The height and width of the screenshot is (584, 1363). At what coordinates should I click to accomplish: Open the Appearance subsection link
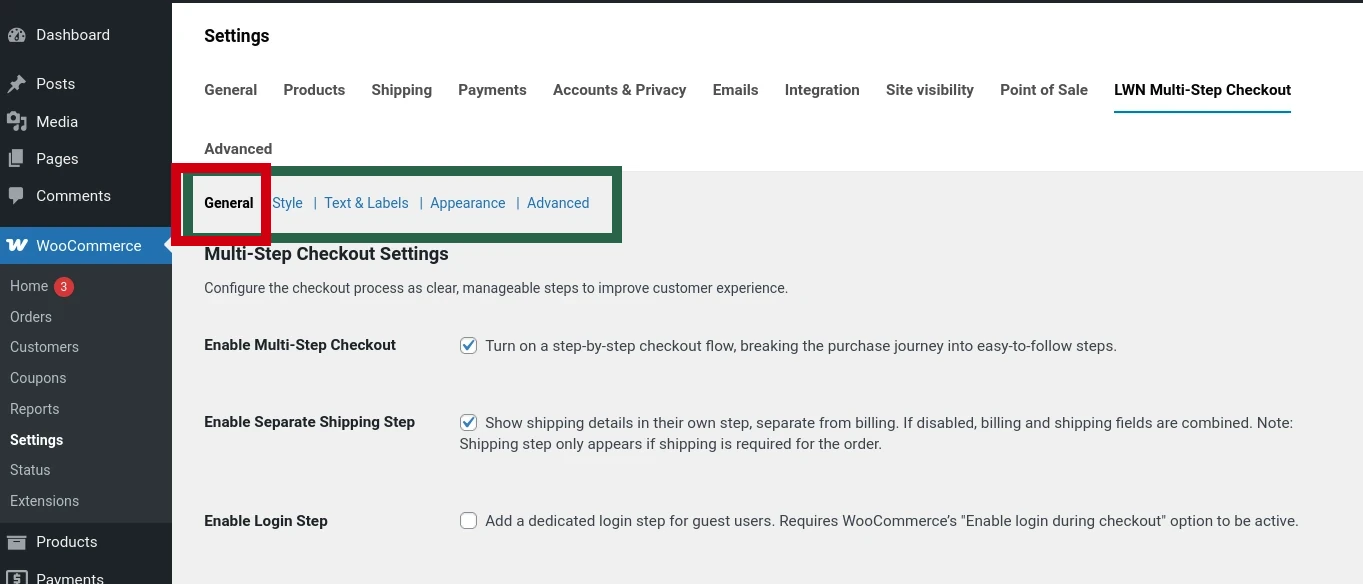[x=467, y=203]
